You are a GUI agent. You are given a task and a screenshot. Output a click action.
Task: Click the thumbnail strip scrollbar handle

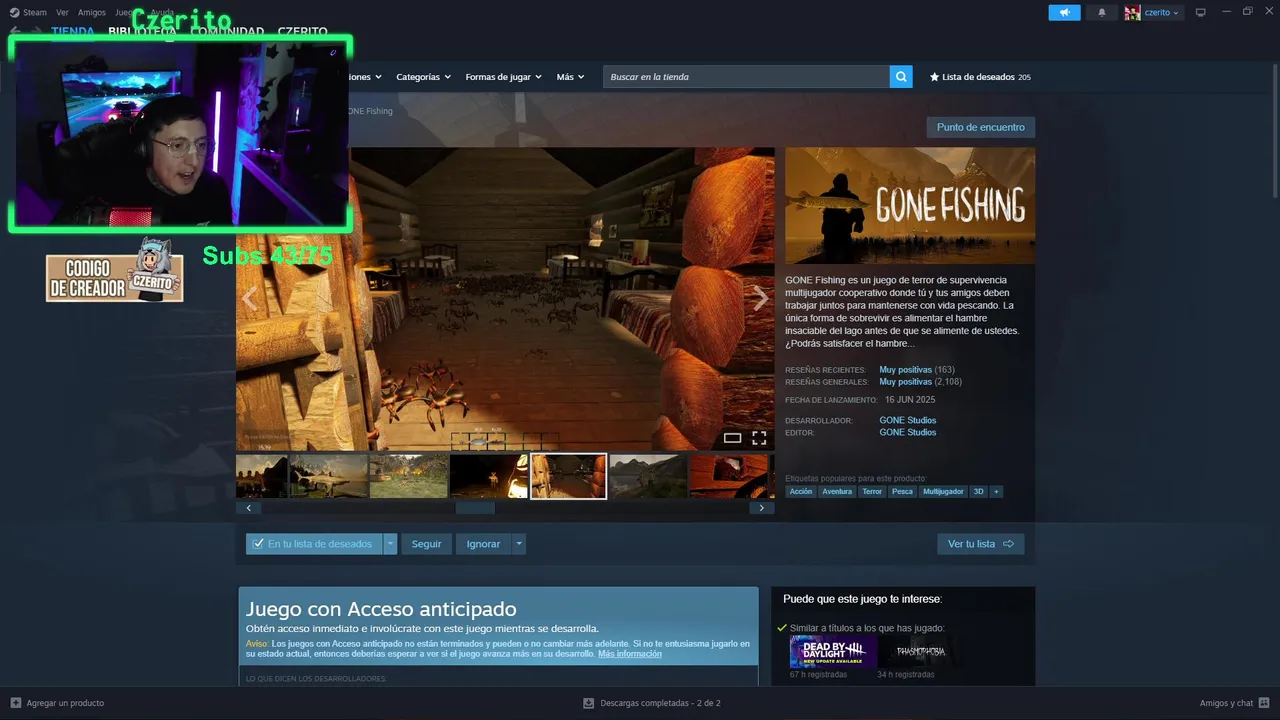click(x=475, y=508)
